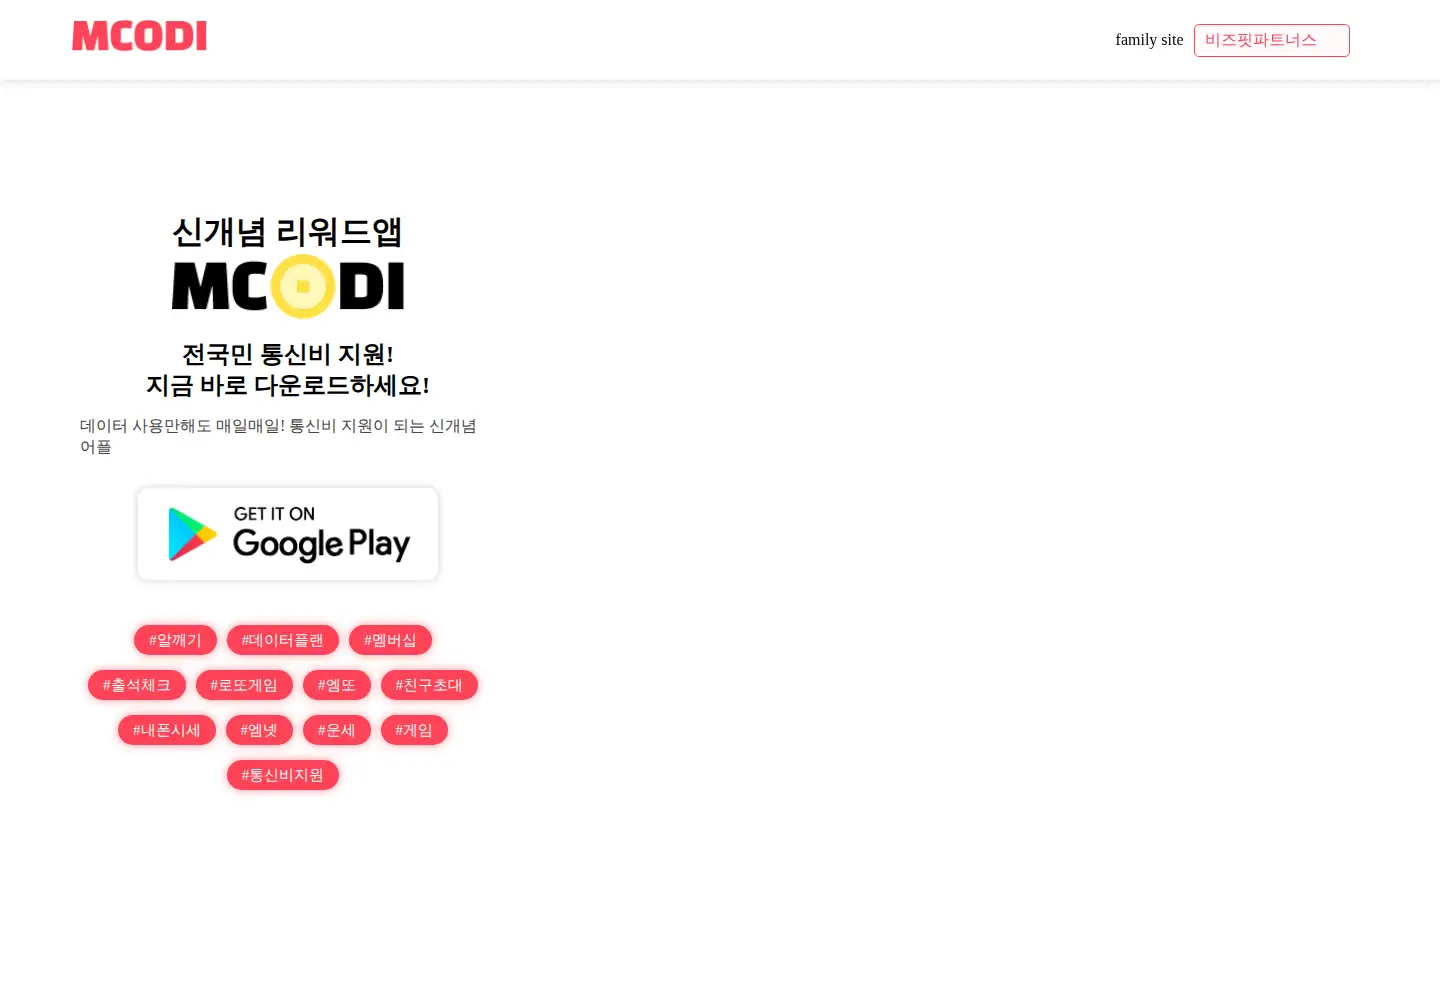The image size is (1440, 1000).
Task: Click the red MCODI logo in header
Action: coord(139,36)
